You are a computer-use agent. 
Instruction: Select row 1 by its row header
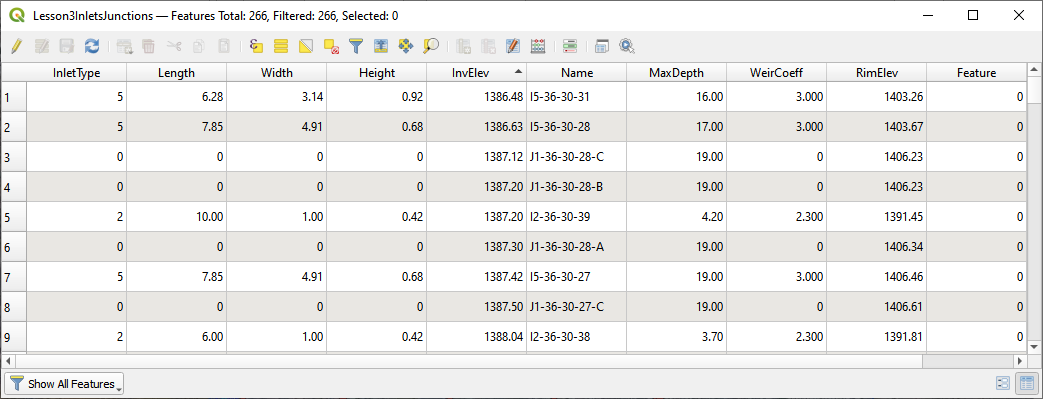click(14, 96)
